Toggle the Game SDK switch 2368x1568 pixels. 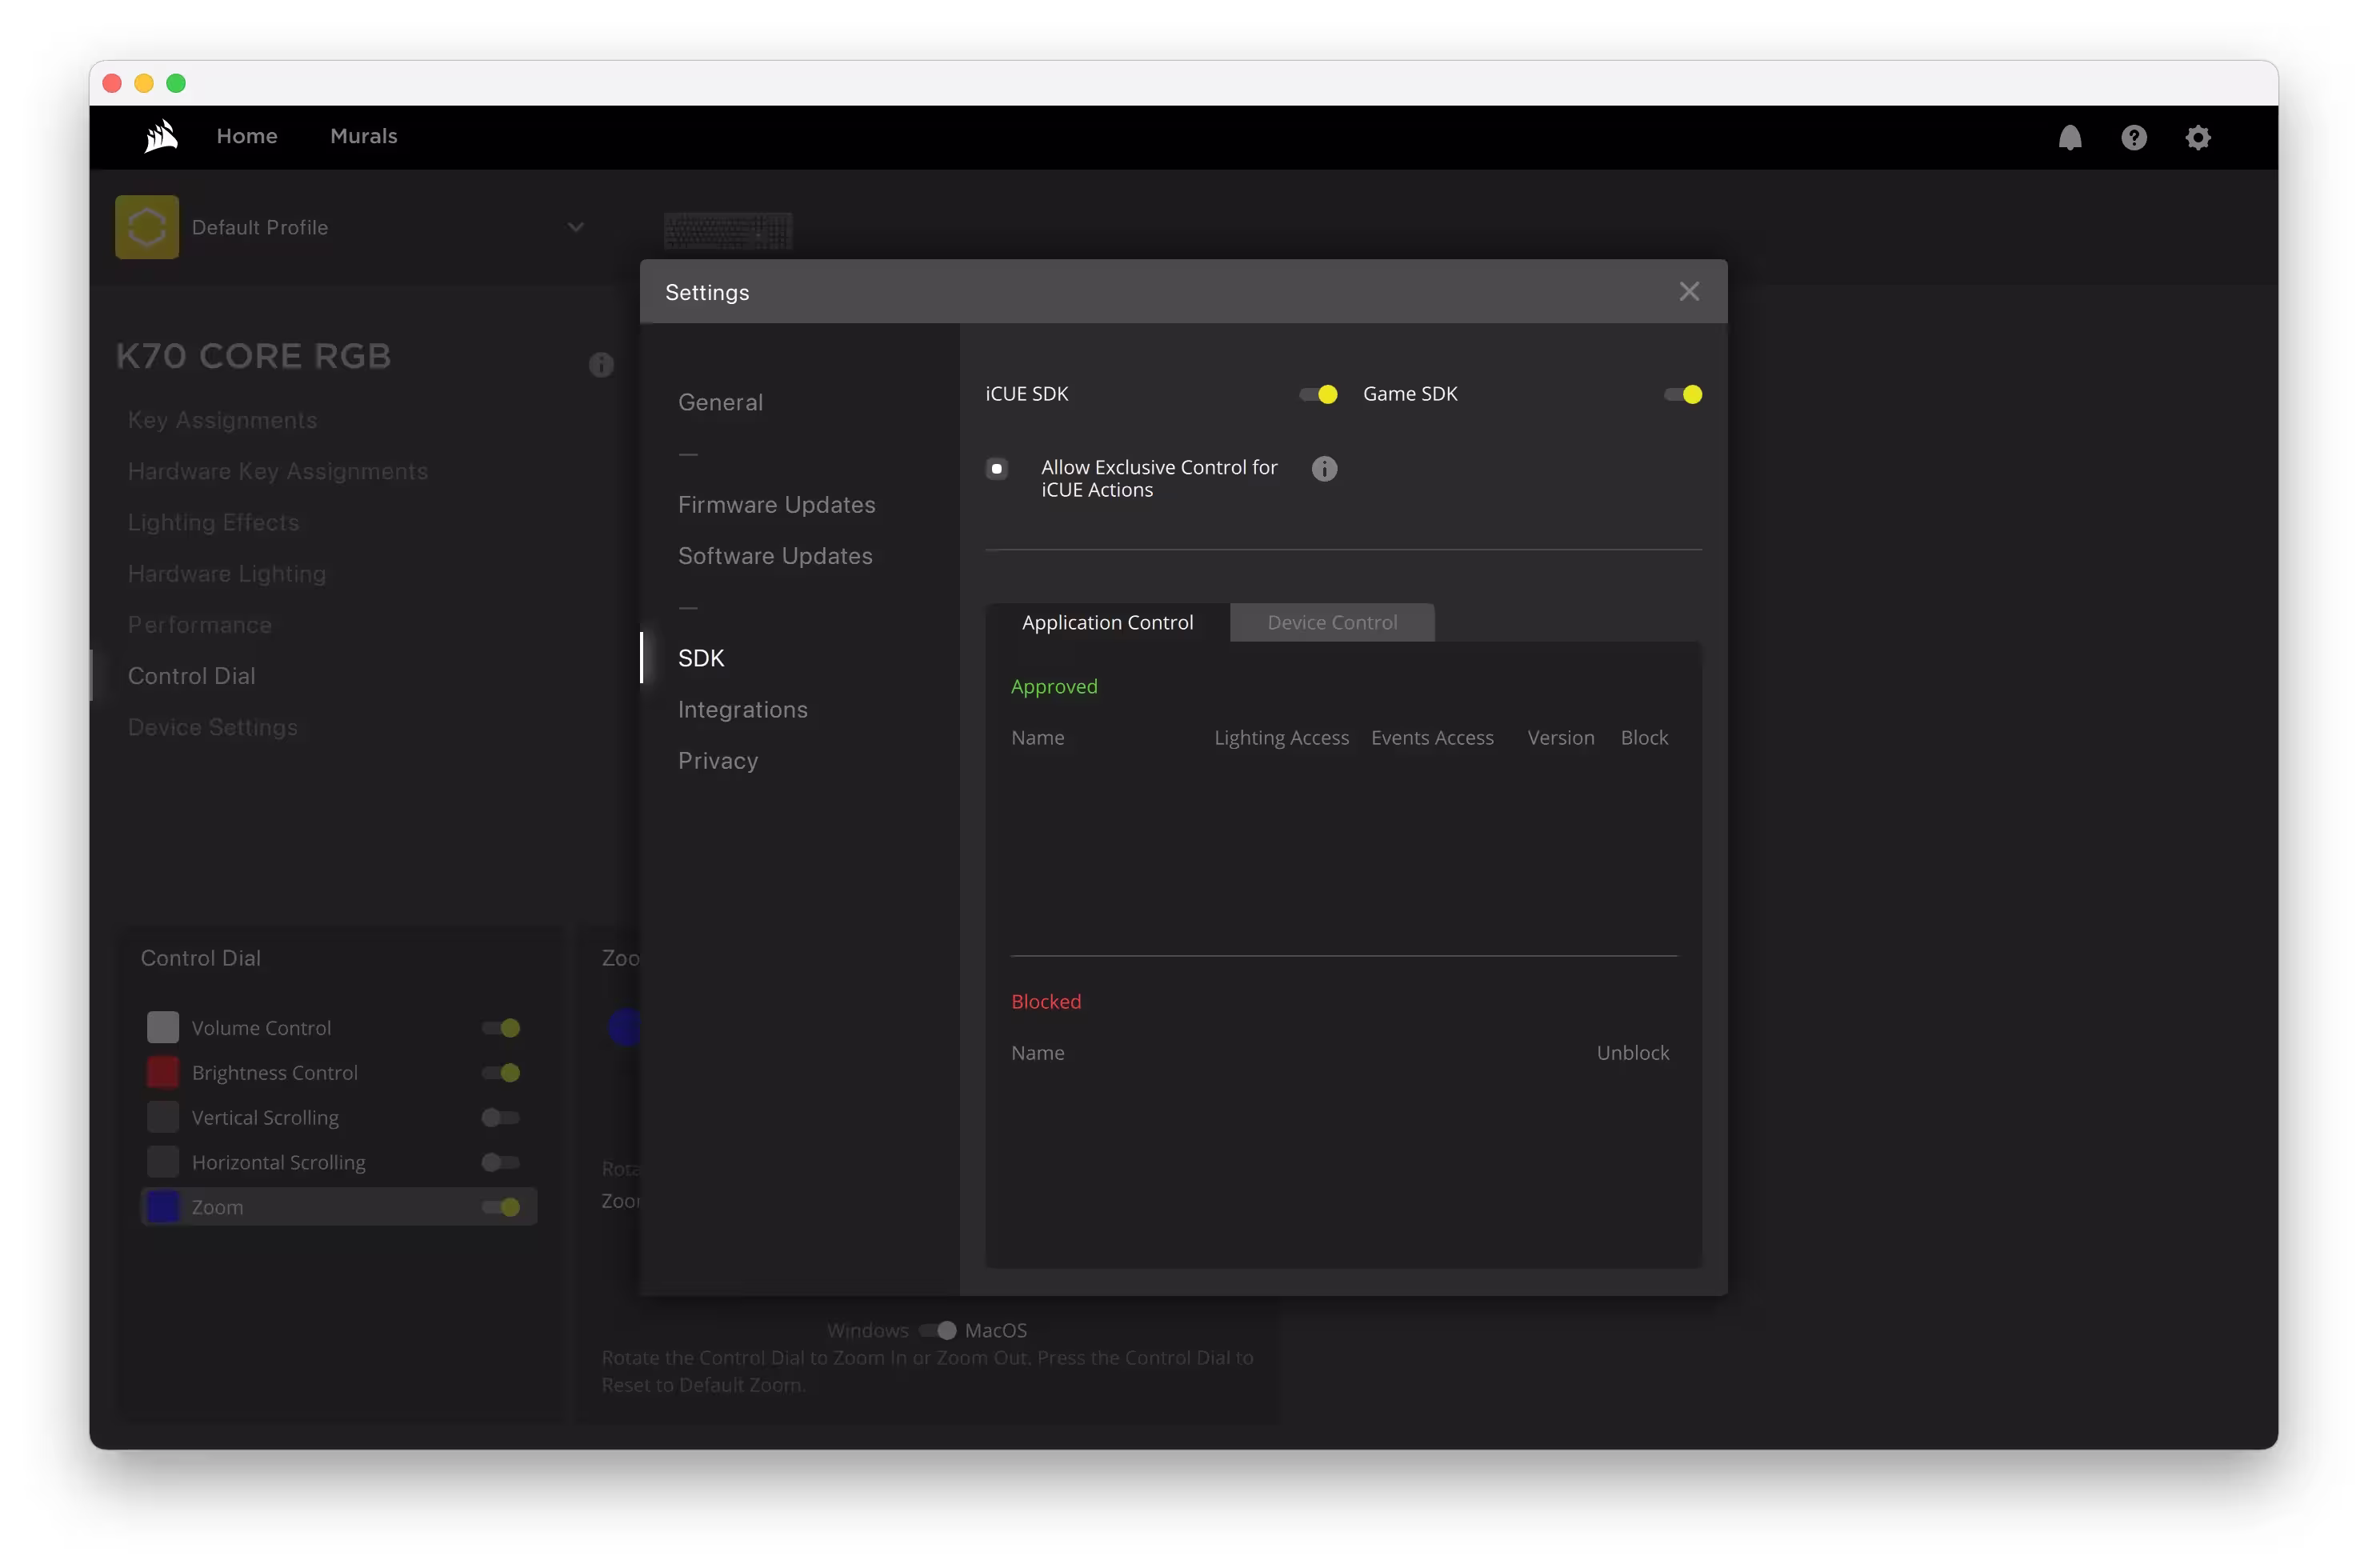(1683, 394)
